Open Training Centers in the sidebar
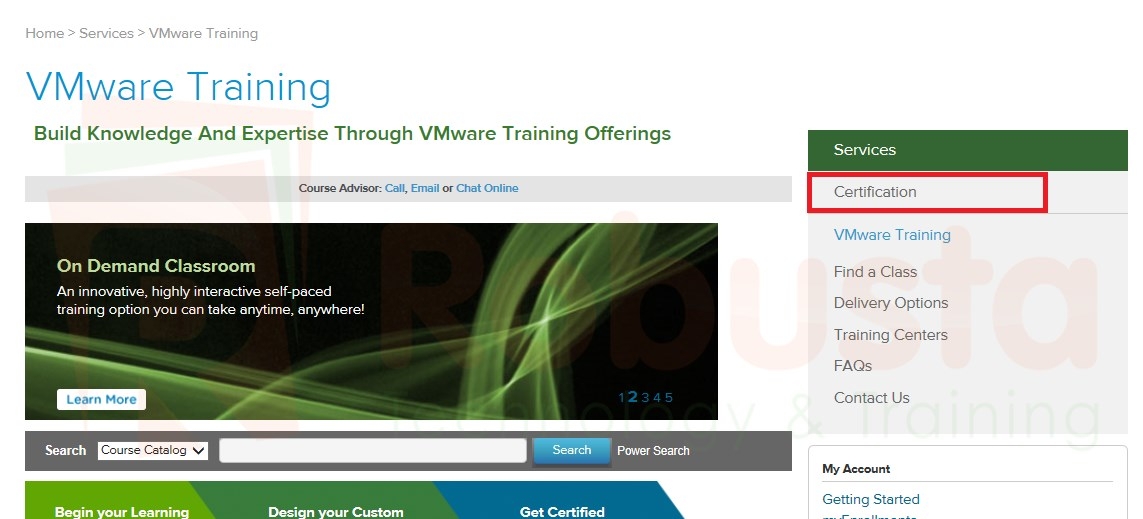1143x519 pixels. pos(891,335)
